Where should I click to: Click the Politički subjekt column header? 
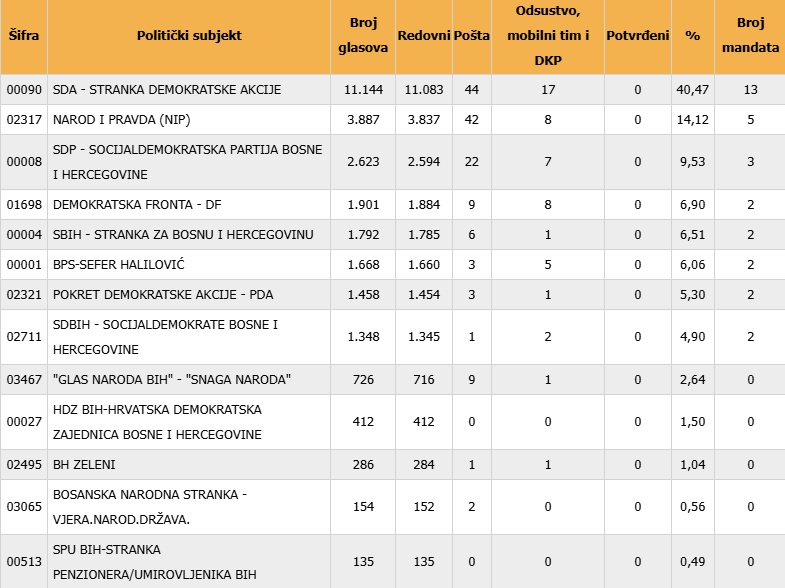(x=189, y=36)
